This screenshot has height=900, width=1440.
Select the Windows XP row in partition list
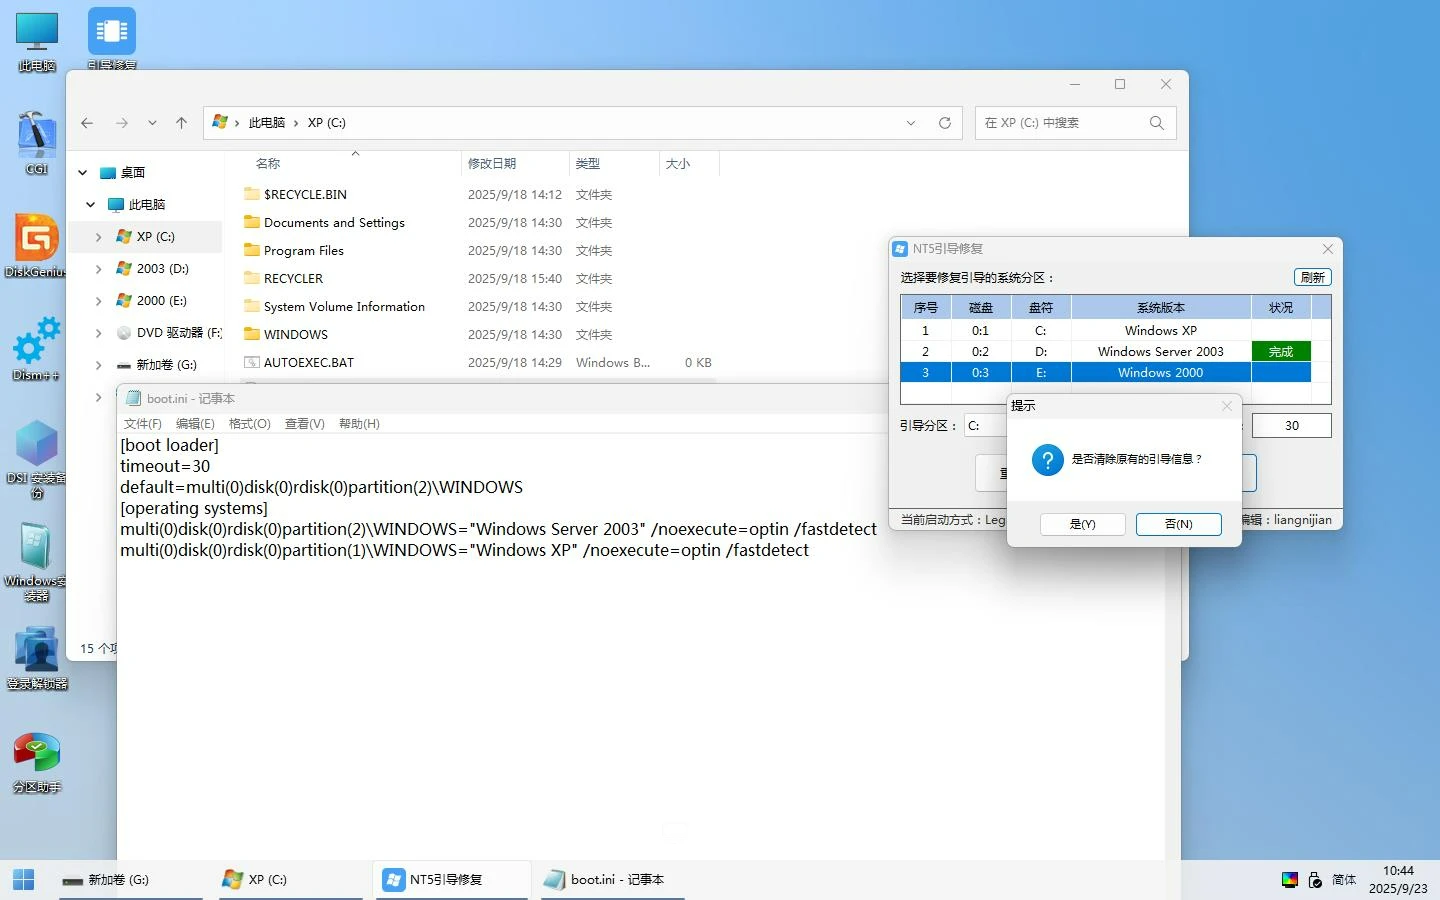[1115, 330]
